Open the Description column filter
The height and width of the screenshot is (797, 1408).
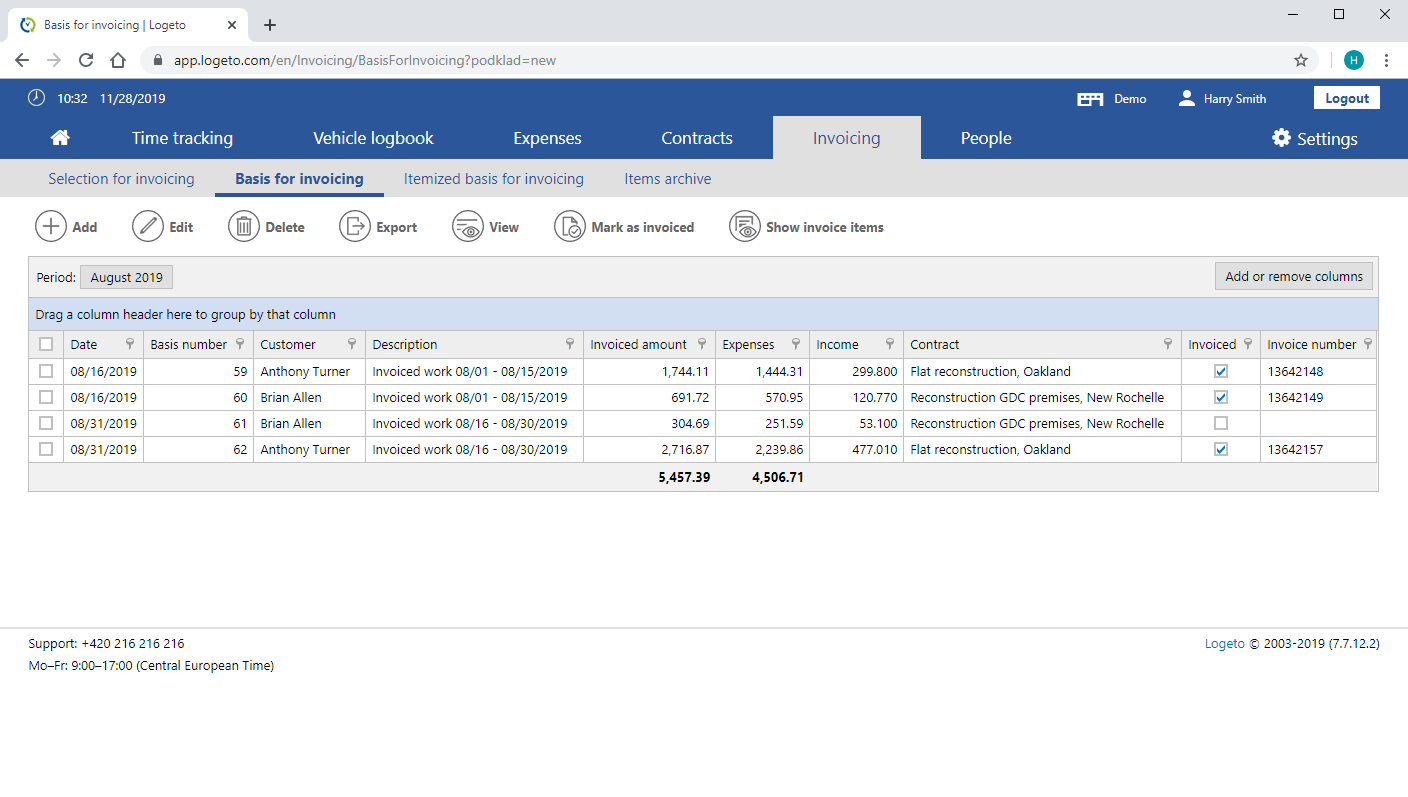pos(570,344)
